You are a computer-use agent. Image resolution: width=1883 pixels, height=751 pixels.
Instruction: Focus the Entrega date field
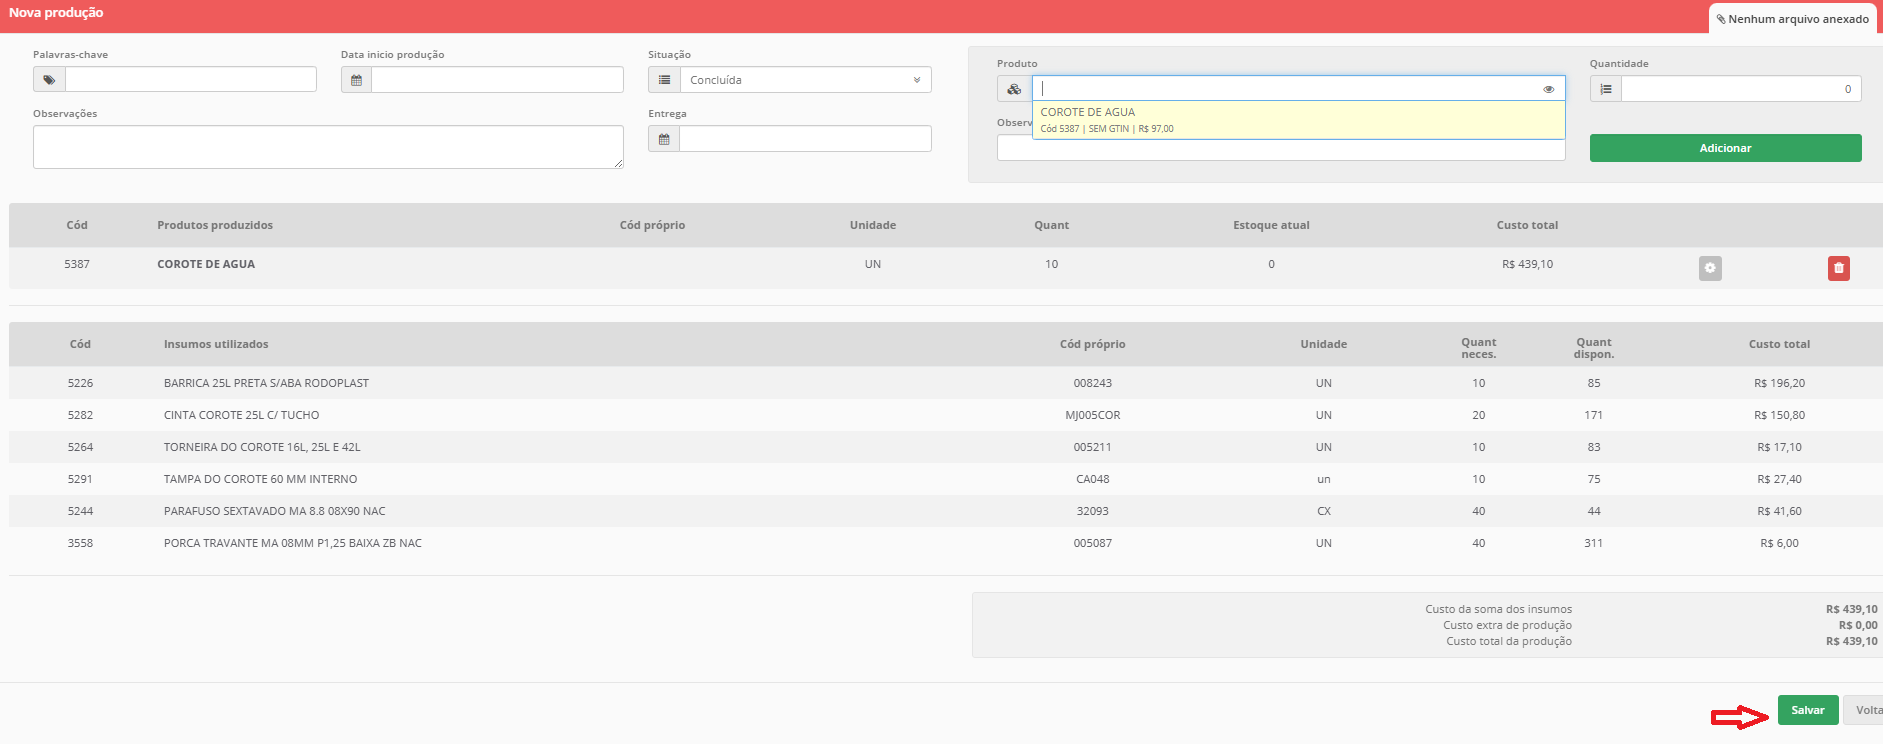pyautogui.click(x=805, y=139)
